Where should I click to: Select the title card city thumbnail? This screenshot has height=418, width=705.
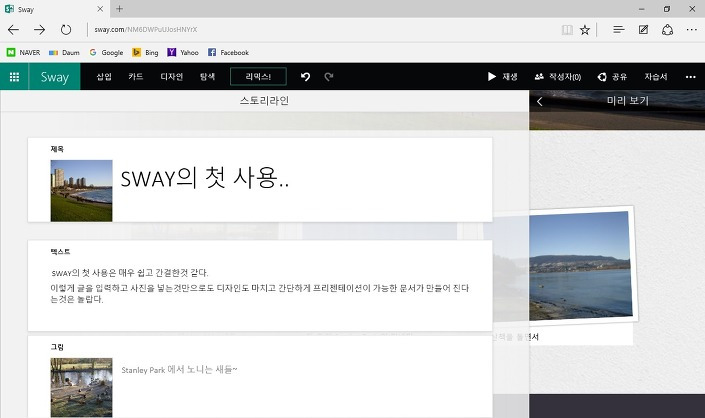tap(81, 191)
